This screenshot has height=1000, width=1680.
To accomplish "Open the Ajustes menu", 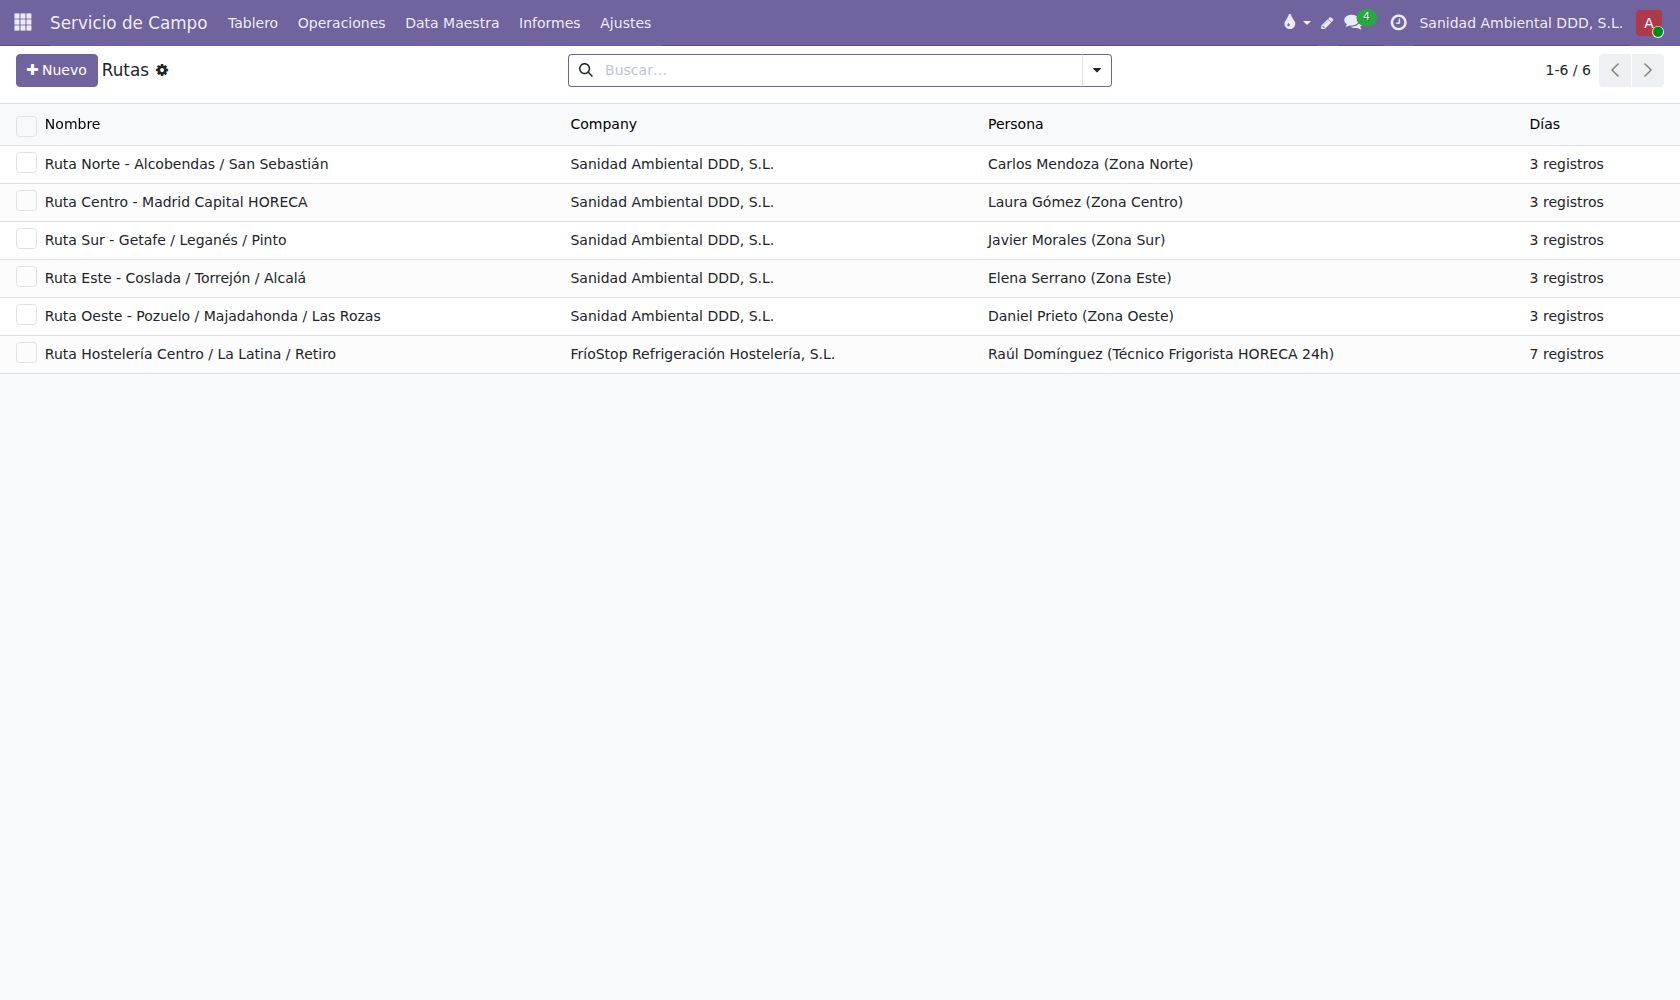I will pos(625,22).
